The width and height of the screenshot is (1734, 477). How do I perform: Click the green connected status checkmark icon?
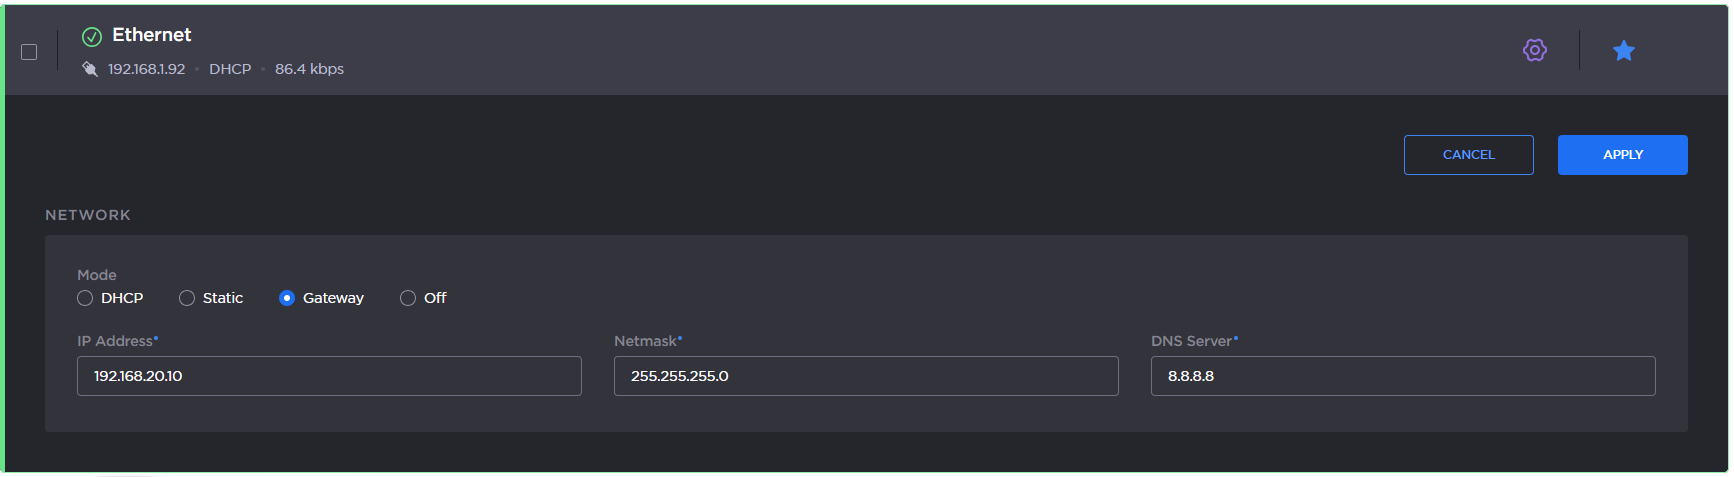coord(92,37)
